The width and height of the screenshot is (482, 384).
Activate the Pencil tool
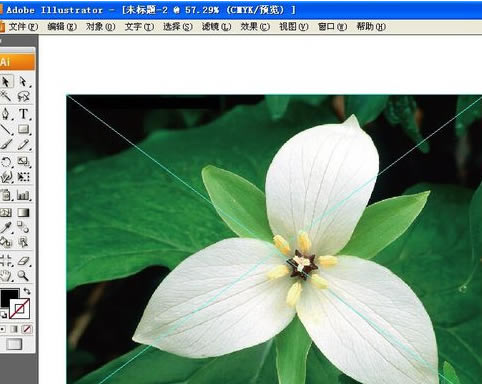click(x=23, y=144)
